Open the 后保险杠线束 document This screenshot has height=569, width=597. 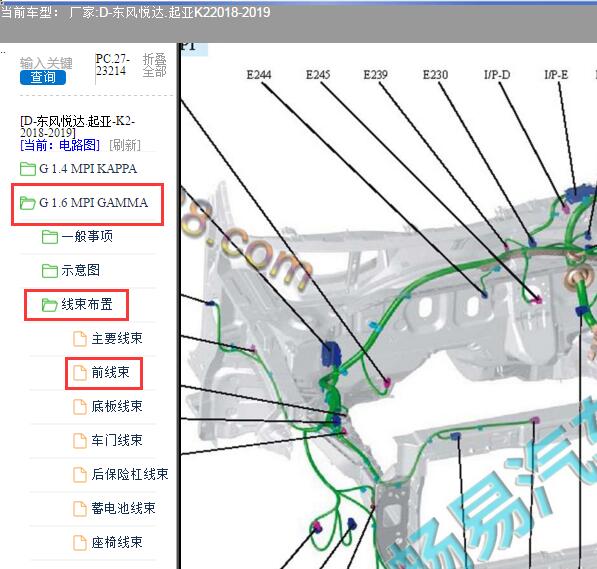click(x=130, y=474)
